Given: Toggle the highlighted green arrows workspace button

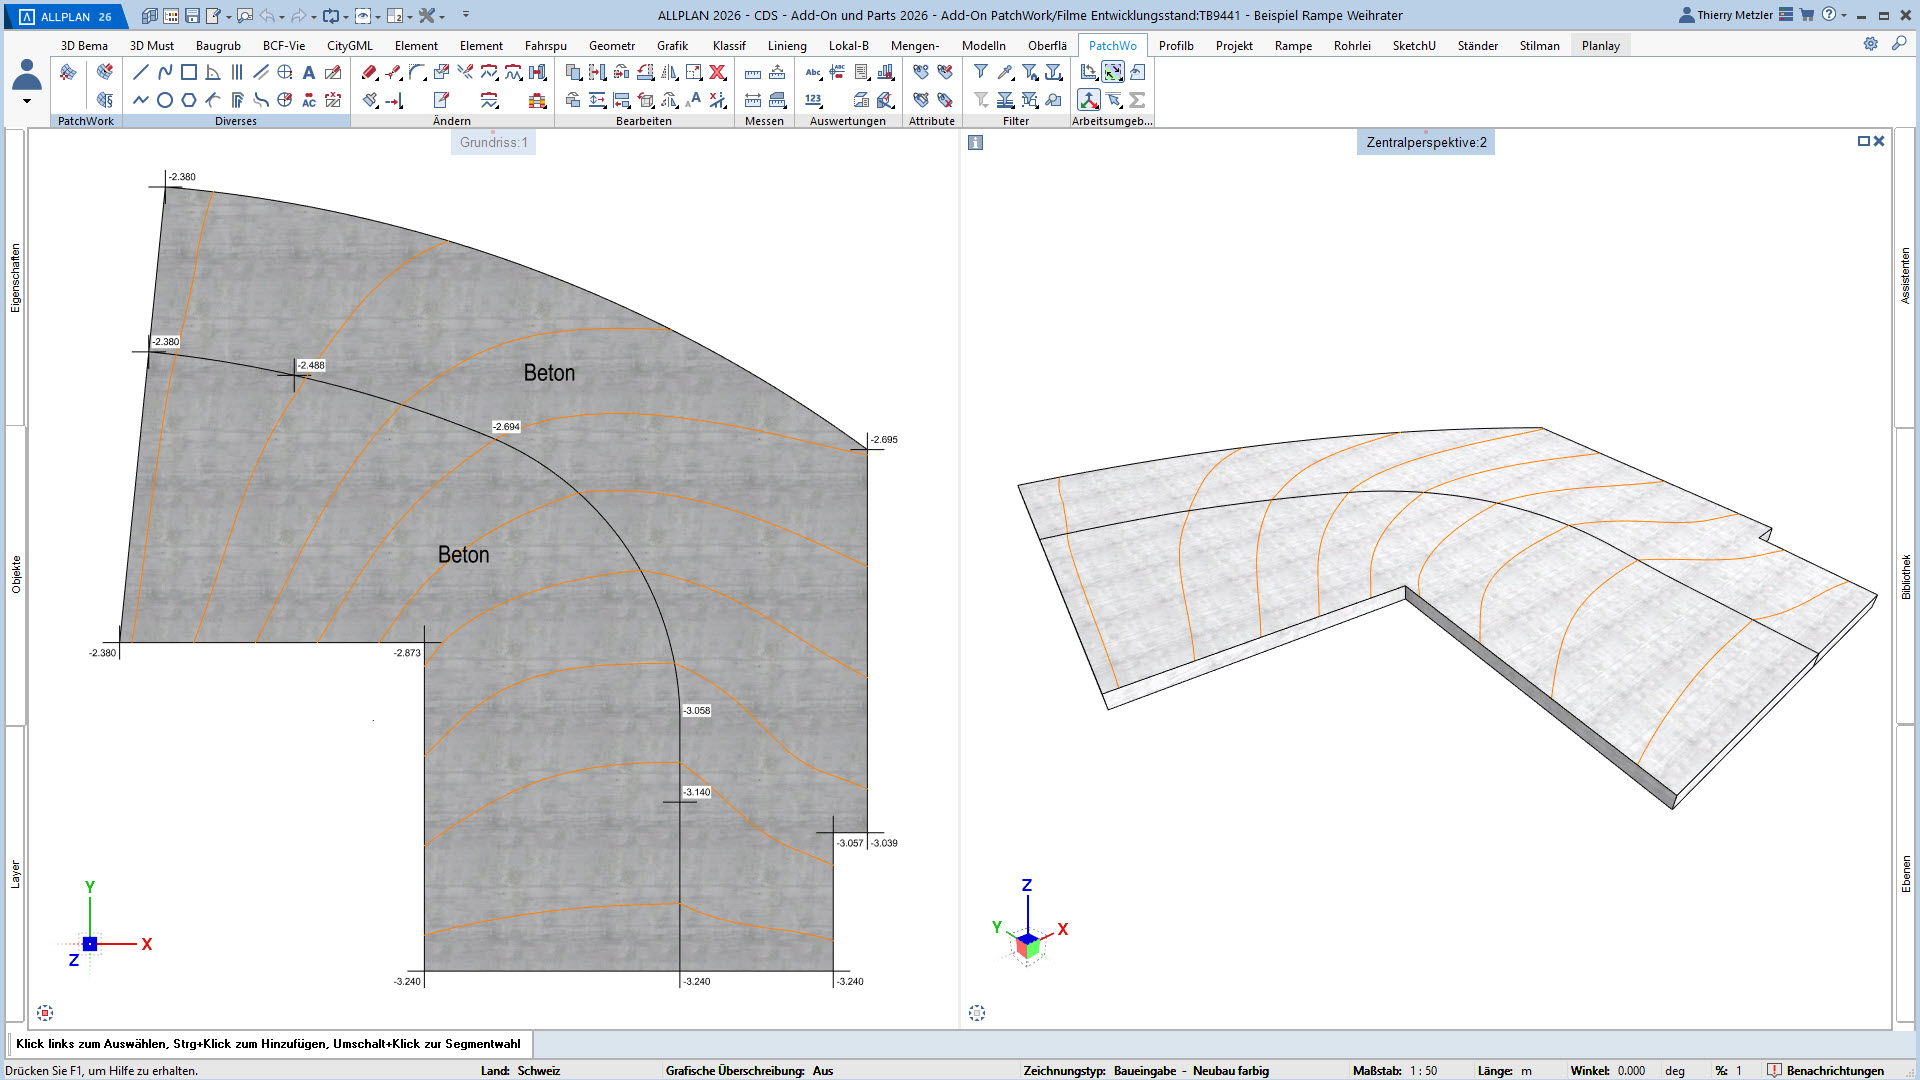Looking at the screenshot, I should 1113,72.
